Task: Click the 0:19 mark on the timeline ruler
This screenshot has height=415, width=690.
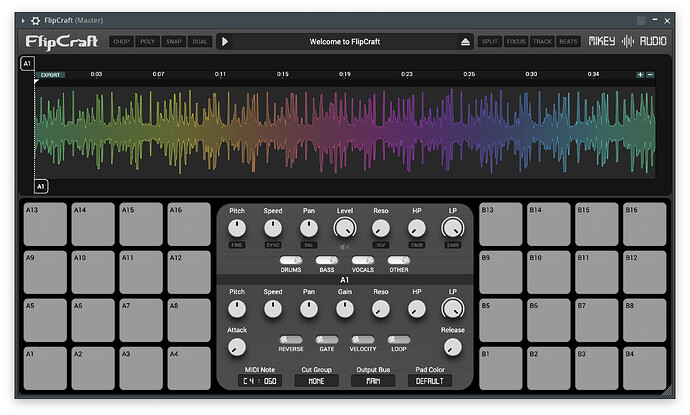Action: (345, 74)
